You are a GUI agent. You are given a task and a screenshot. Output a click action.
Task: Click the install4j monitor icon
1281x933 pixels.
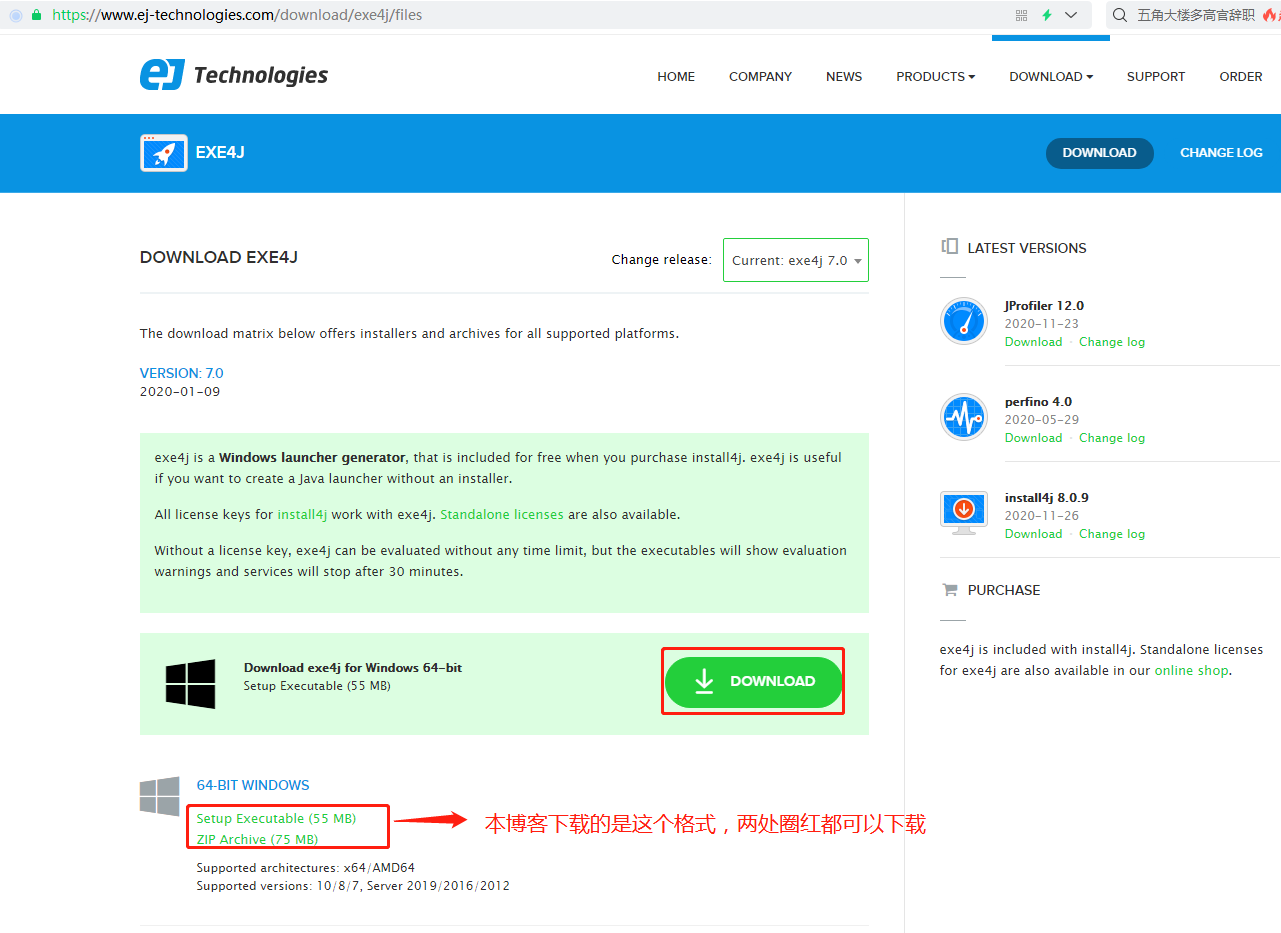coord(964,513)
